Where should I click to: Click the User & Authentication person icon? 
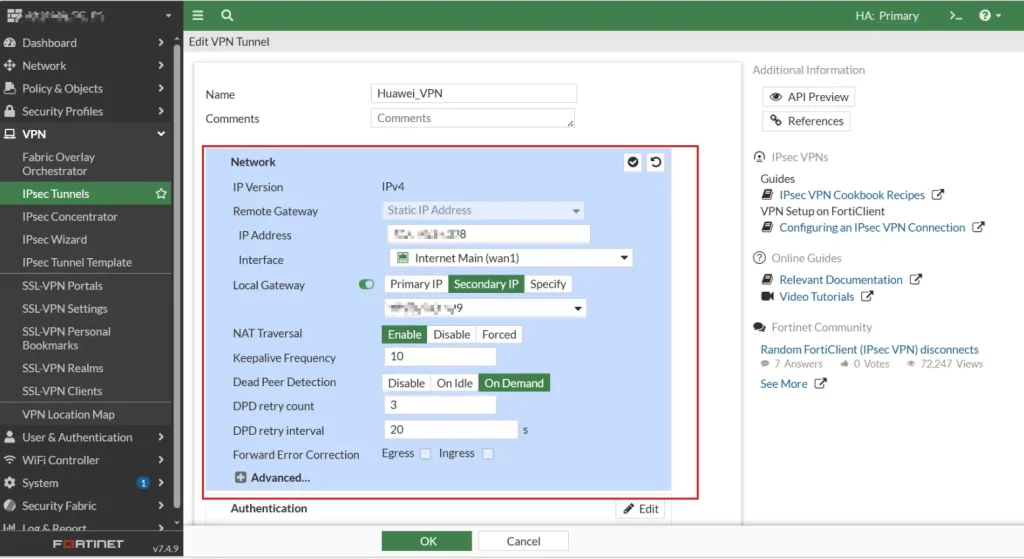pyautogui.click(x=10, y=437)
